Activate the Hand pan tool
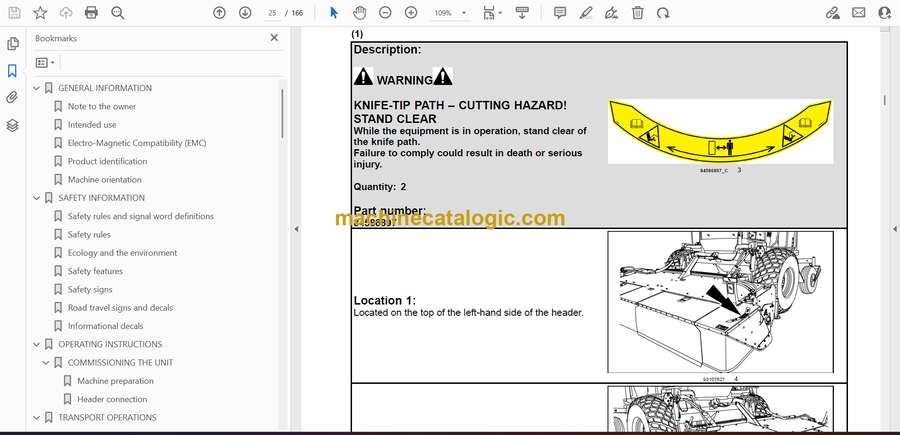Screen dimensions: 900x435 pos(359,13)
